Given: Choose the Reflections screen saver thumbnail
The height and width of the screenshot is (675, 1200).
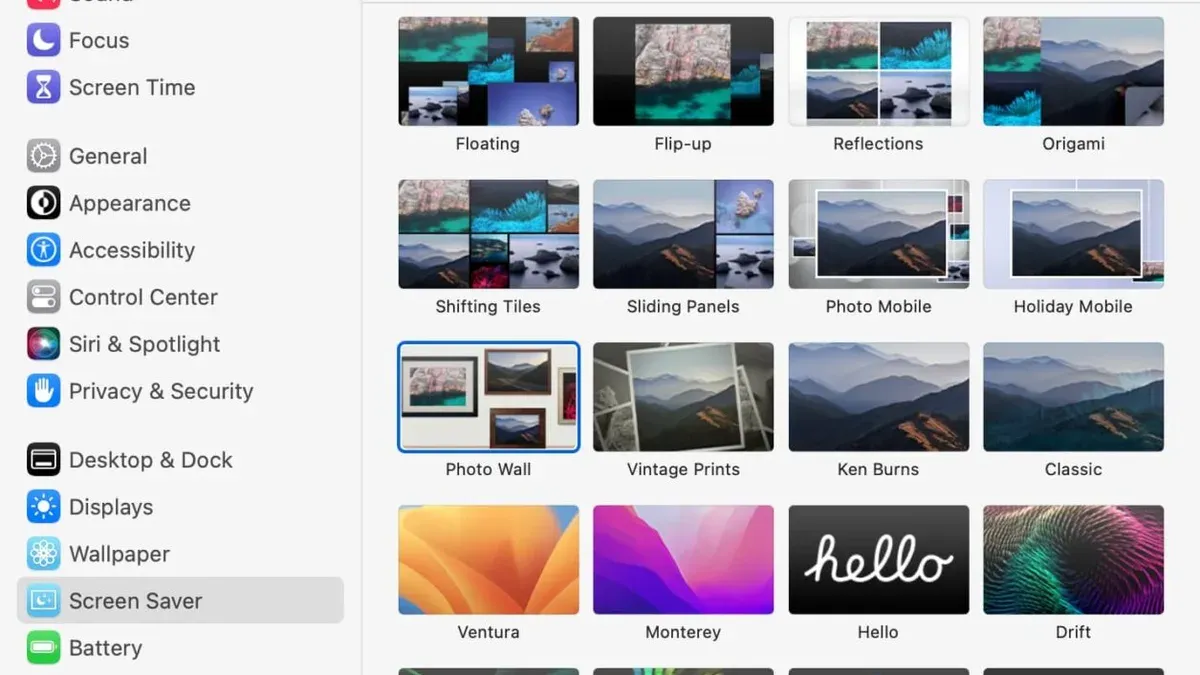Looking at the screenshot, I should [878, 71].
